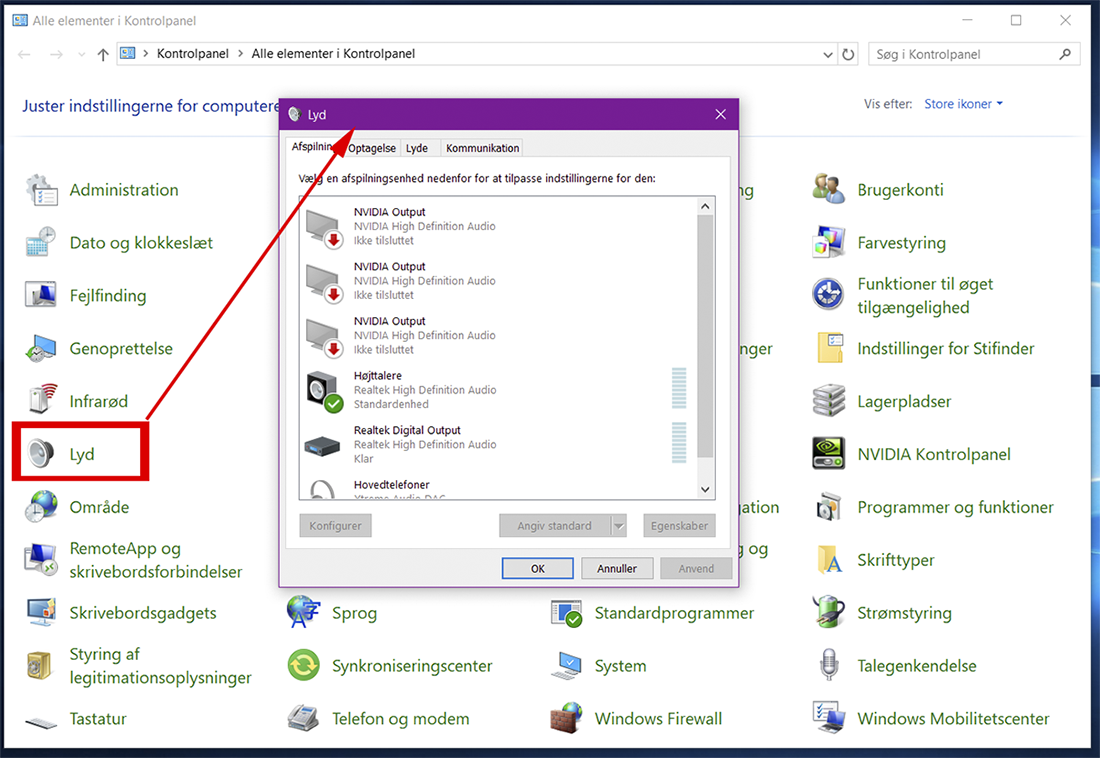1100x758 pixels.
Task: Click Alle elementer i Kontrolpanel breadcrumb
Action: coord(333,53)
